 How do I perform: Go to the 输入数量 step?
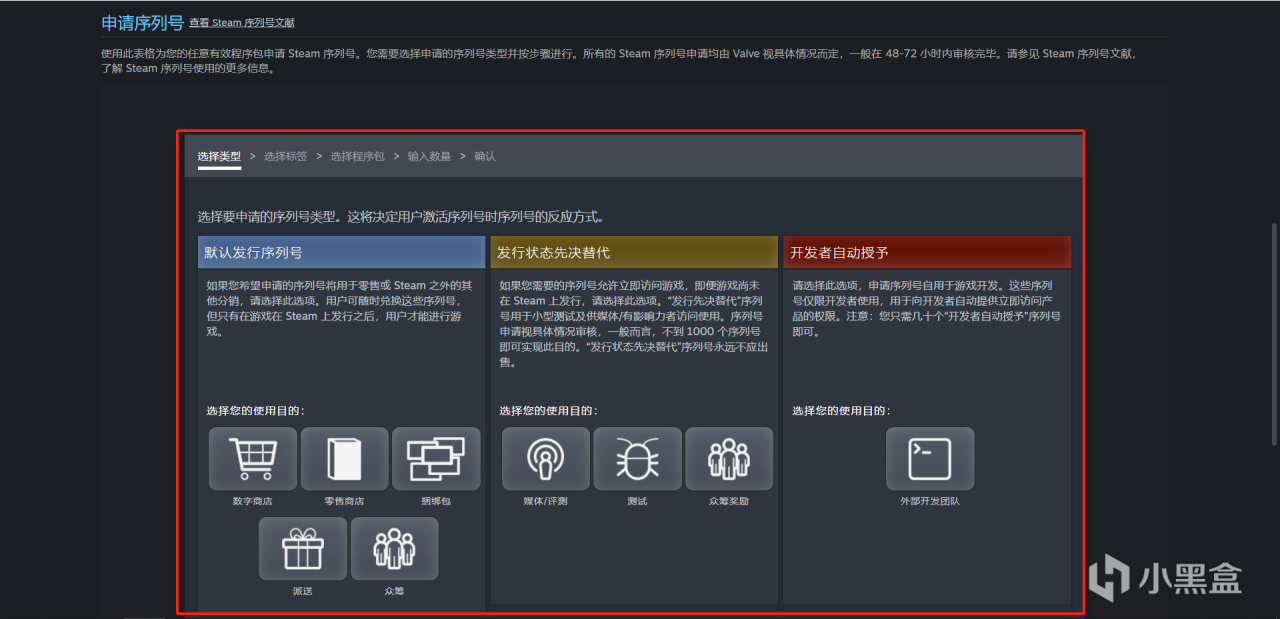(x=430, y=156)
